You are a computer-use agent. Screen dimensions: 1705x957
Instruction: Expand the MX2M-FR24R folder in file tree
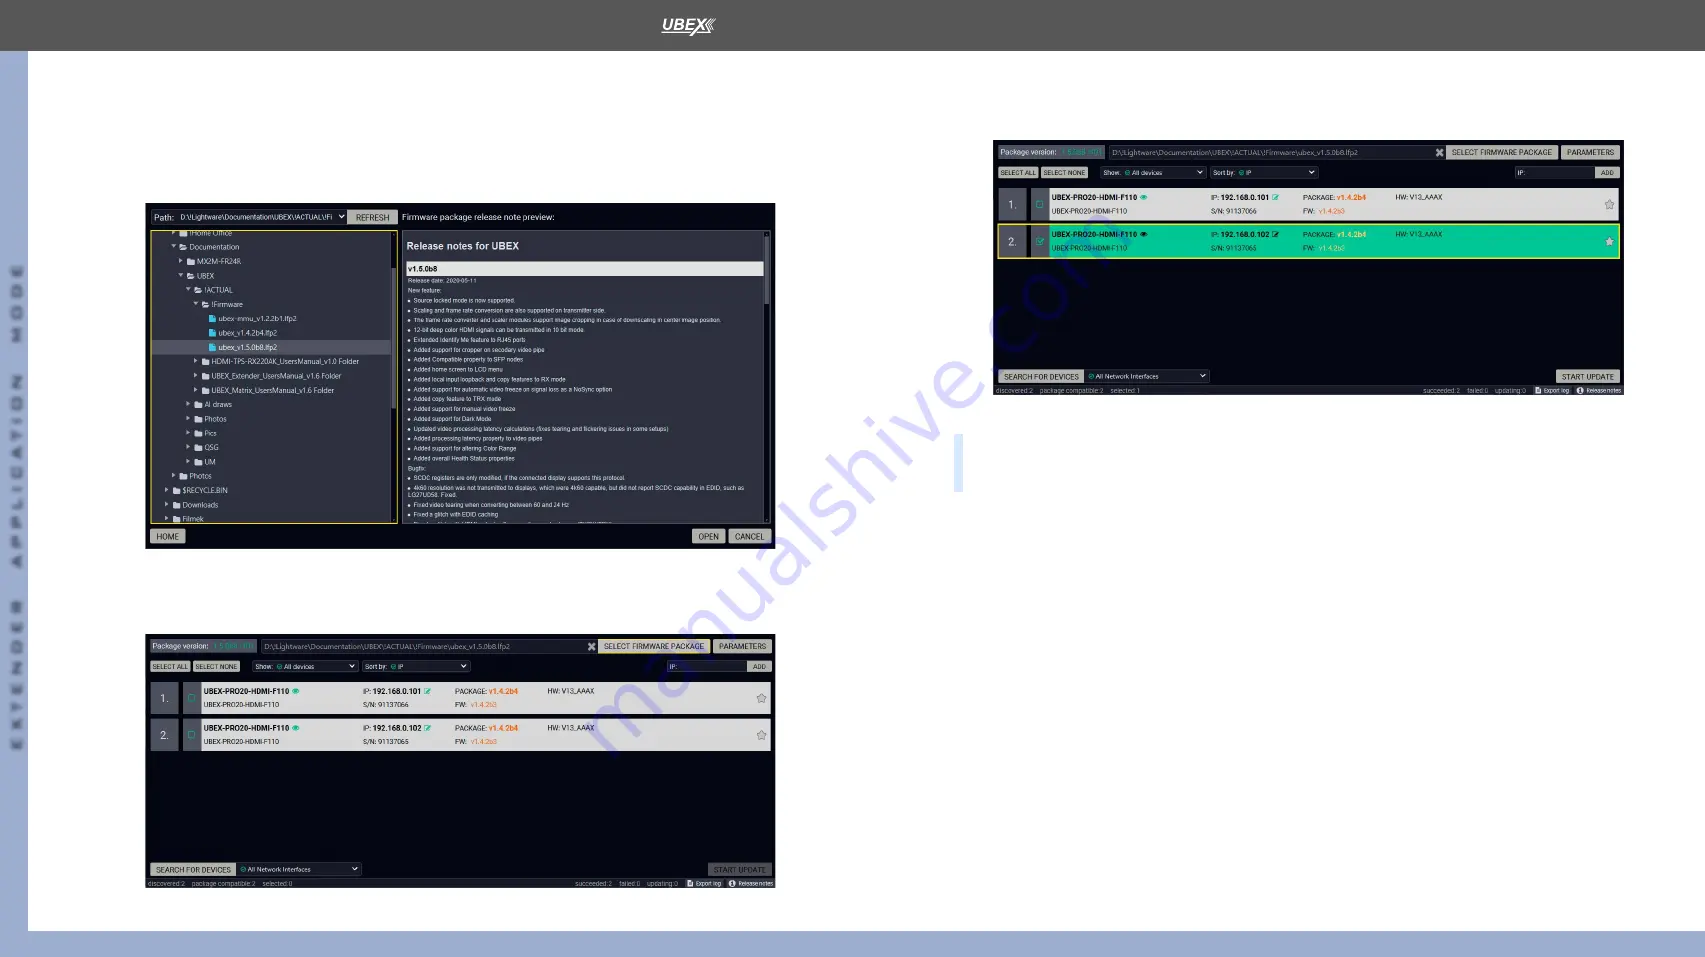pos(181,261)
